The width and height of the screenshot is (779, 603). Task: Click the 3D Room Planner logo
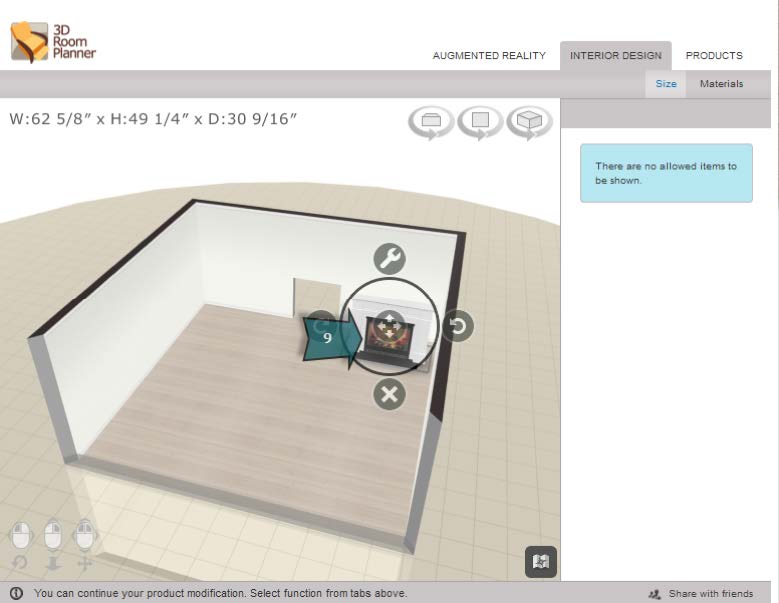[x=53, y=42]
